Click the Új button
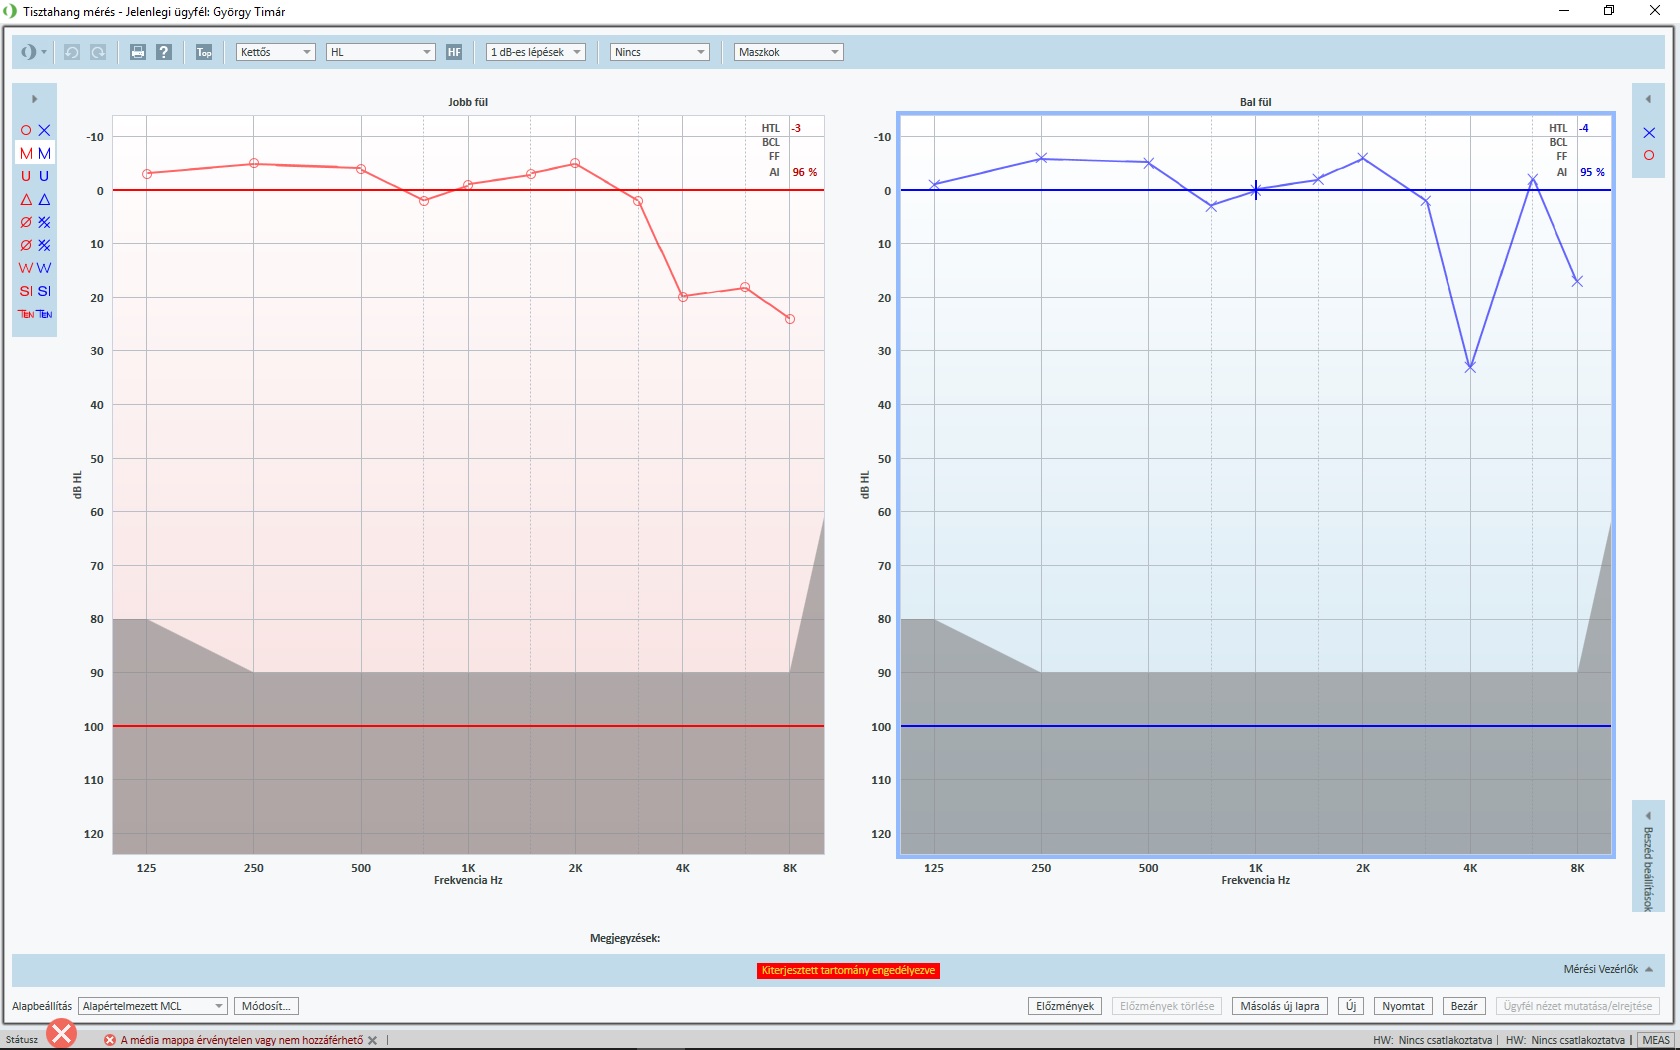Image resolution: width=1680 pixels, height=1050 pixels. coord(1351,1006)
